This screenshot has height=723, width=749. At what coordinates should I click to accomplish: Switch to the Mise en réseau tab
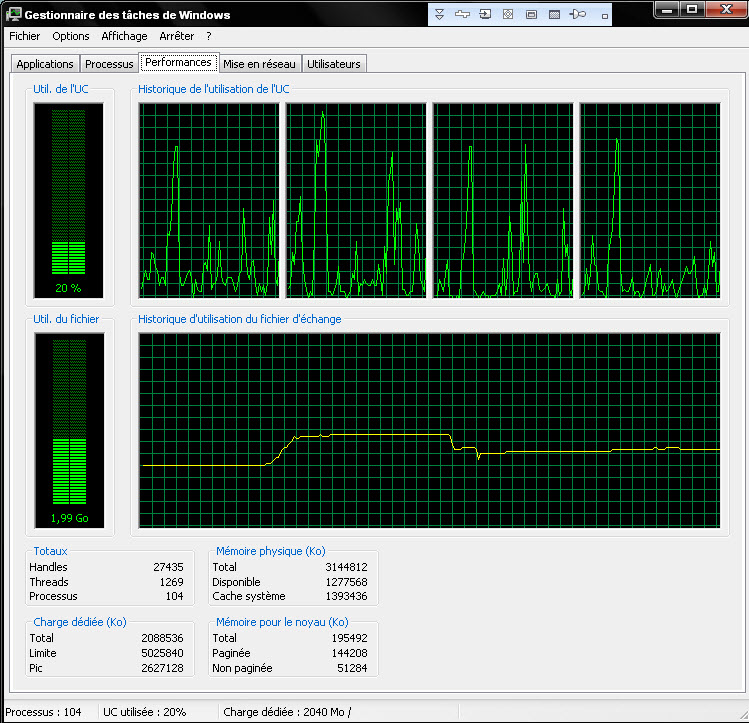point(259,64)
